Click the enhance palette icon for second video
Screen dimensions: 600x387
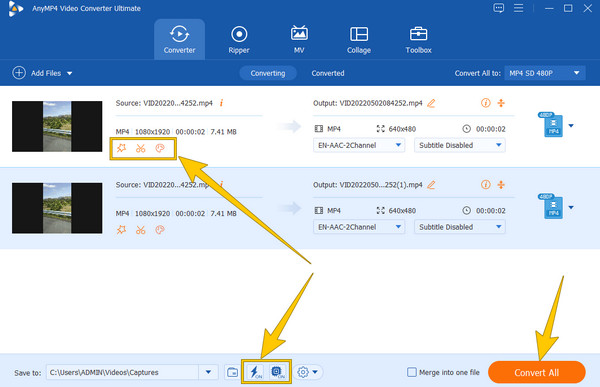[x=160, y=230]
